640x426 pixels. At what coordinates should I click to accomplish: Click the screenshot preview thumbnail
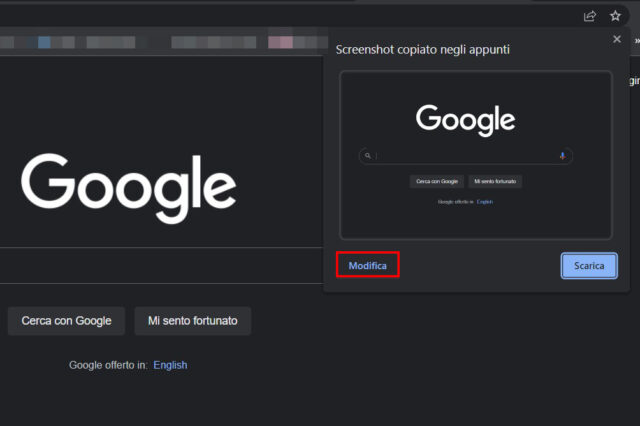(x=476, y=155)
